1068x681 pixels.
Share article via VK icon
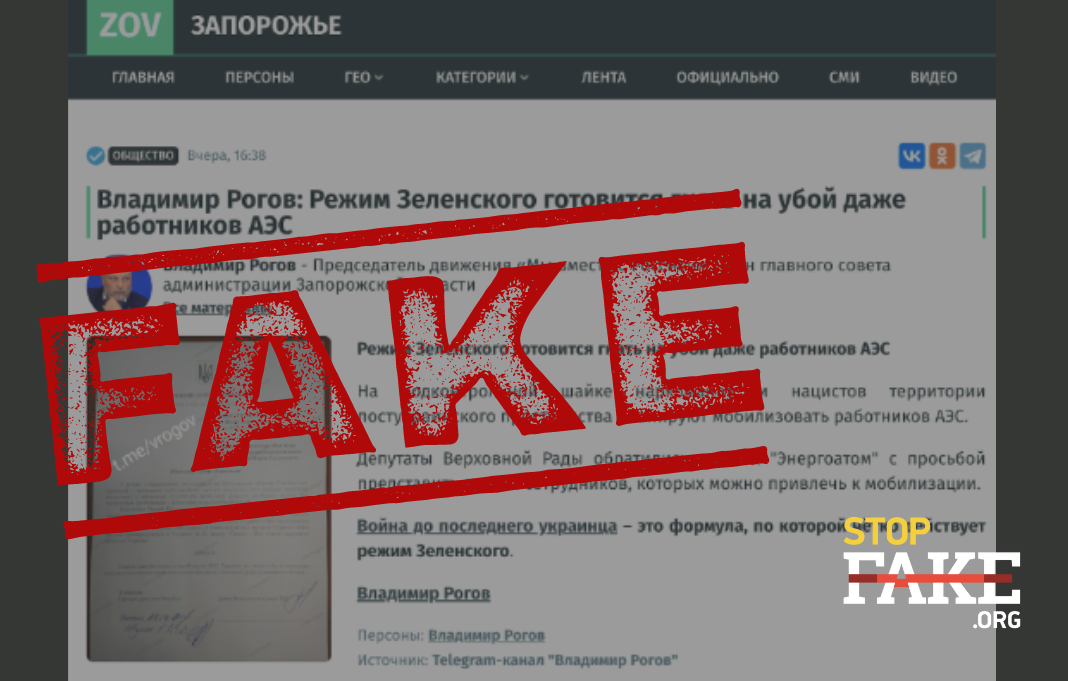tap(911, 156)
